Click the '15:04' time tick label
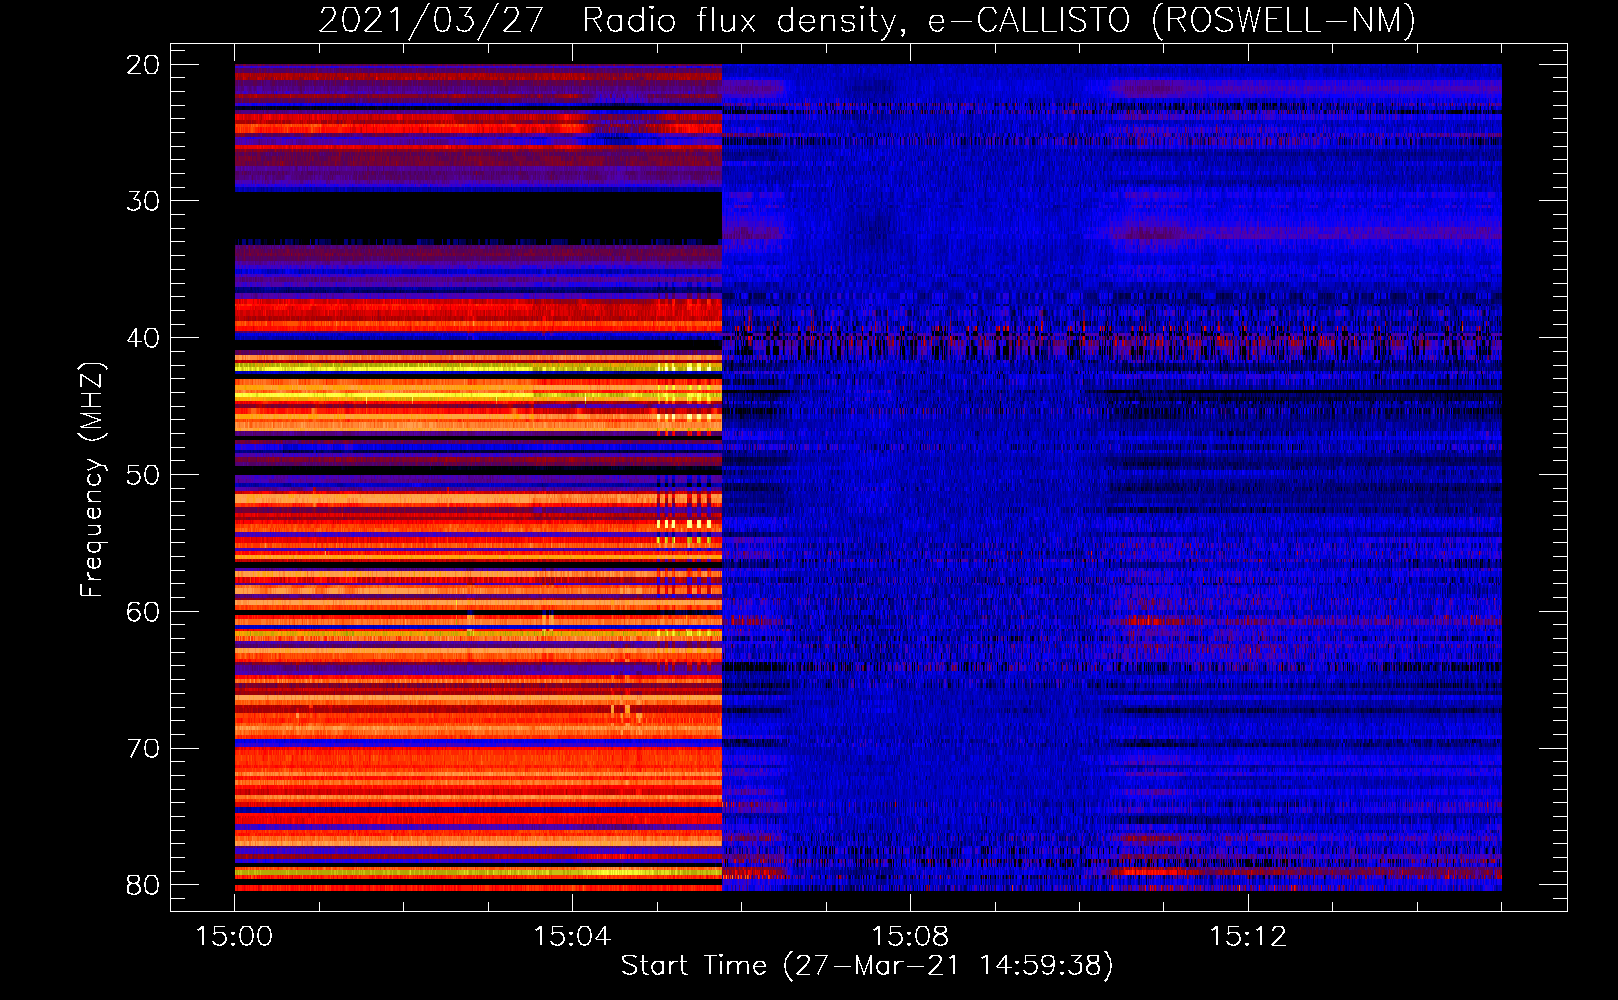Image resolution: width=1618 pixels, height=1000 pixels. (572, 937)
